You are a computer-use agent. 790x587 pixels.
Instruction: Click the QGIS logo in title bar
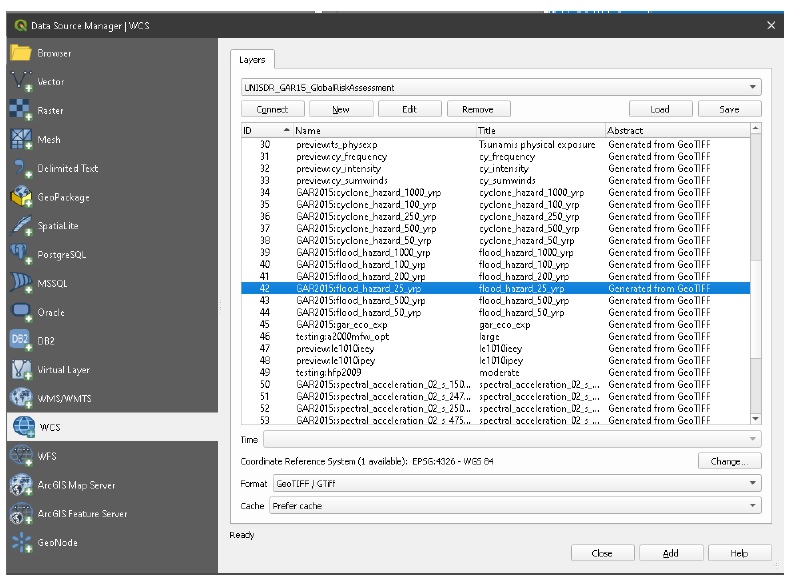(x=21, y=25)
